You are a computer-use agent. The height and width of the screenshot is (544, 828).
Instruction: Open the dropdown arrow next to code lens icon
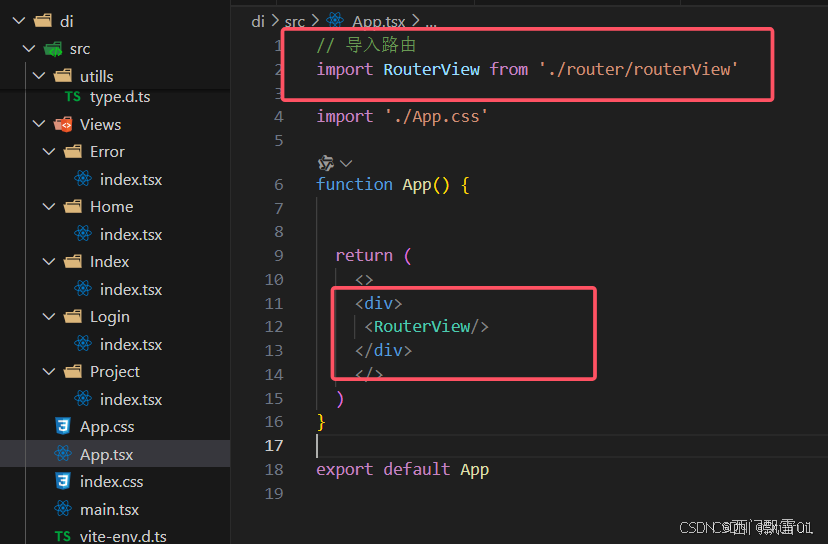tap(346, 163)
